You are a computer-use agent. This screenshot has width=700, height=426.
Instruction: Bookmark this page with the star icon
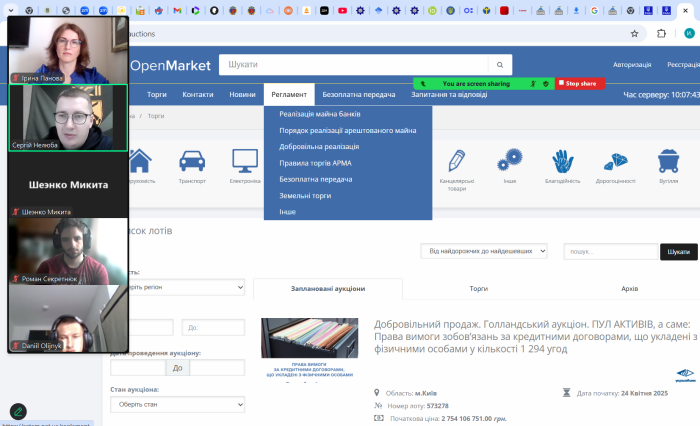634,33
